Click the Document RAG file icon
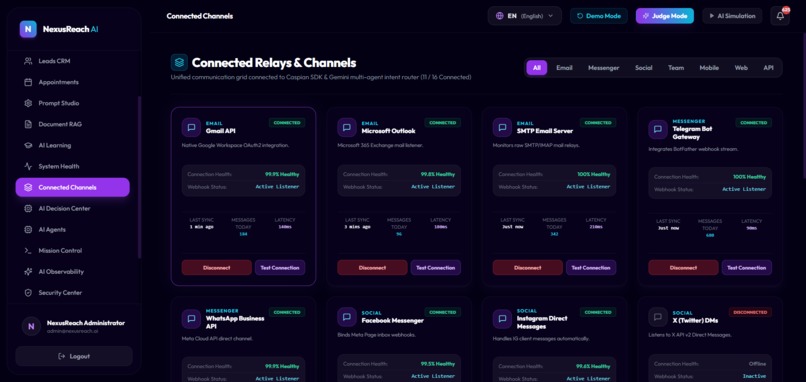This screenshot has width=806, height=382. click(x=28, y=124)
